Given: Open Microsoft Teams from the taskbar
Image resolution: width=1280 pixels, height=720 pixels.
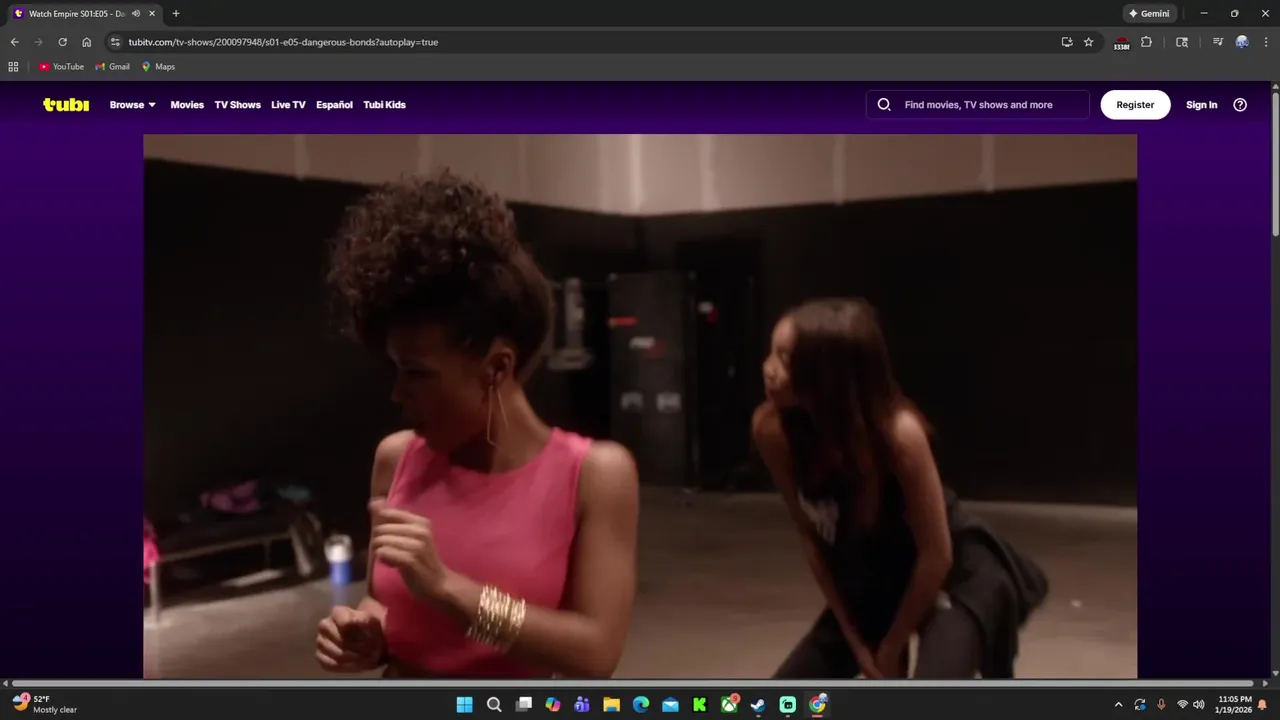Looking at the screenshot, I should pyautogui.click(x=582, y=705).
